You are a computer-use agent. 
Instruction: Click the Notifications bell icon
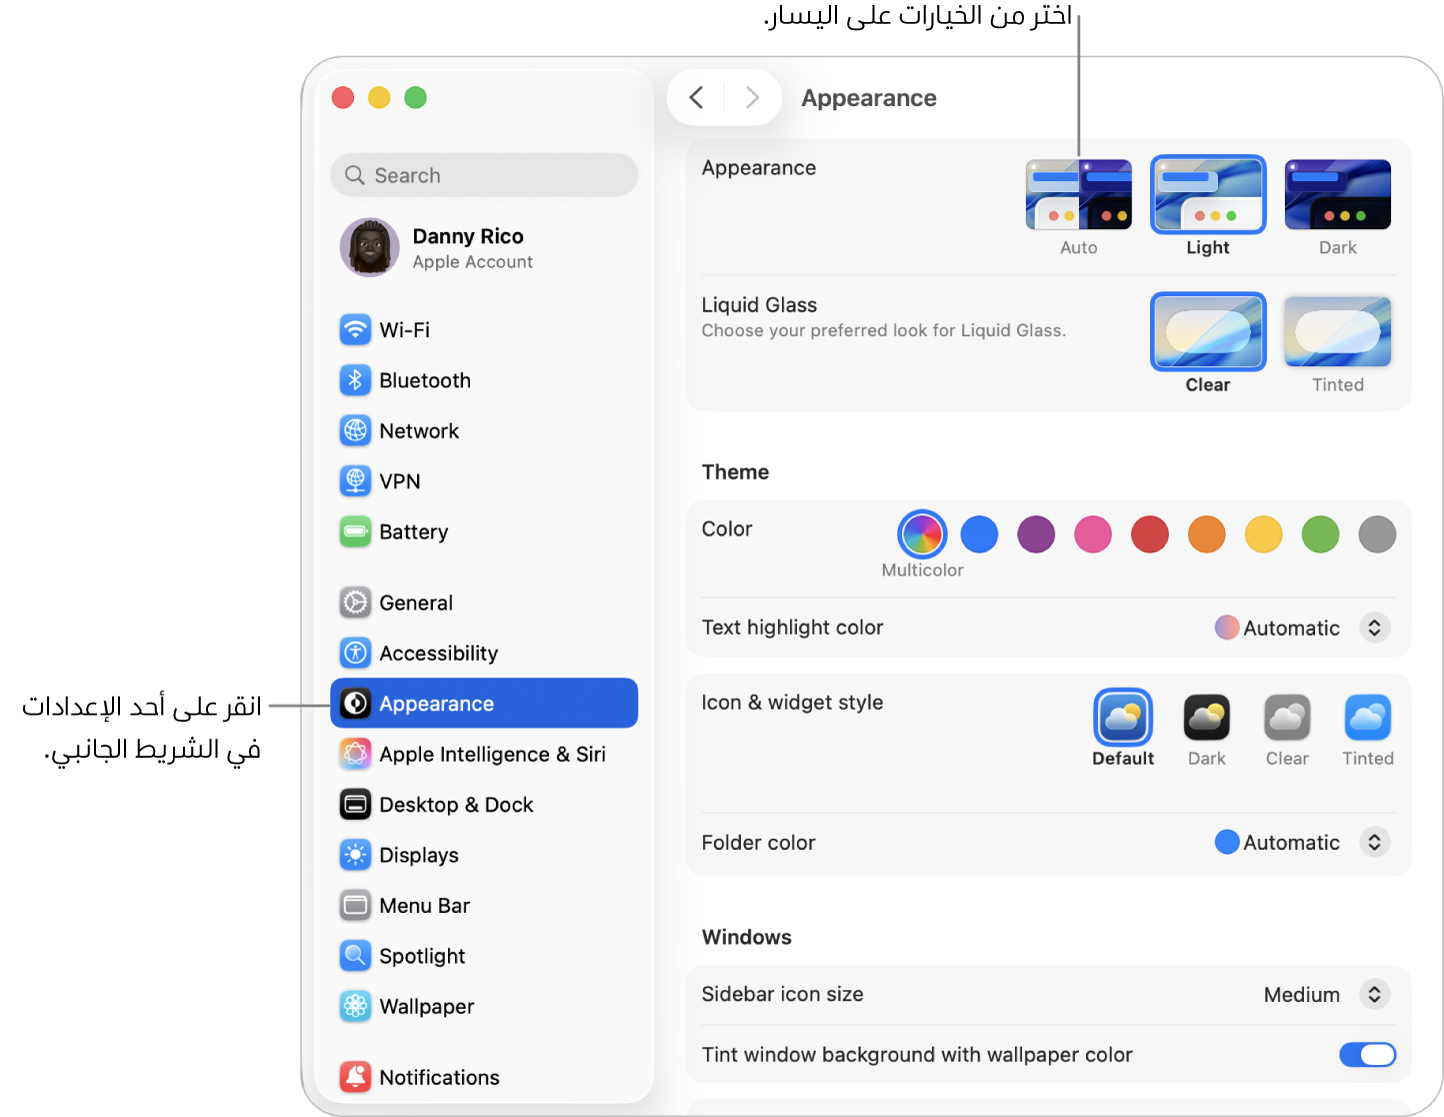click(355, 1077)
